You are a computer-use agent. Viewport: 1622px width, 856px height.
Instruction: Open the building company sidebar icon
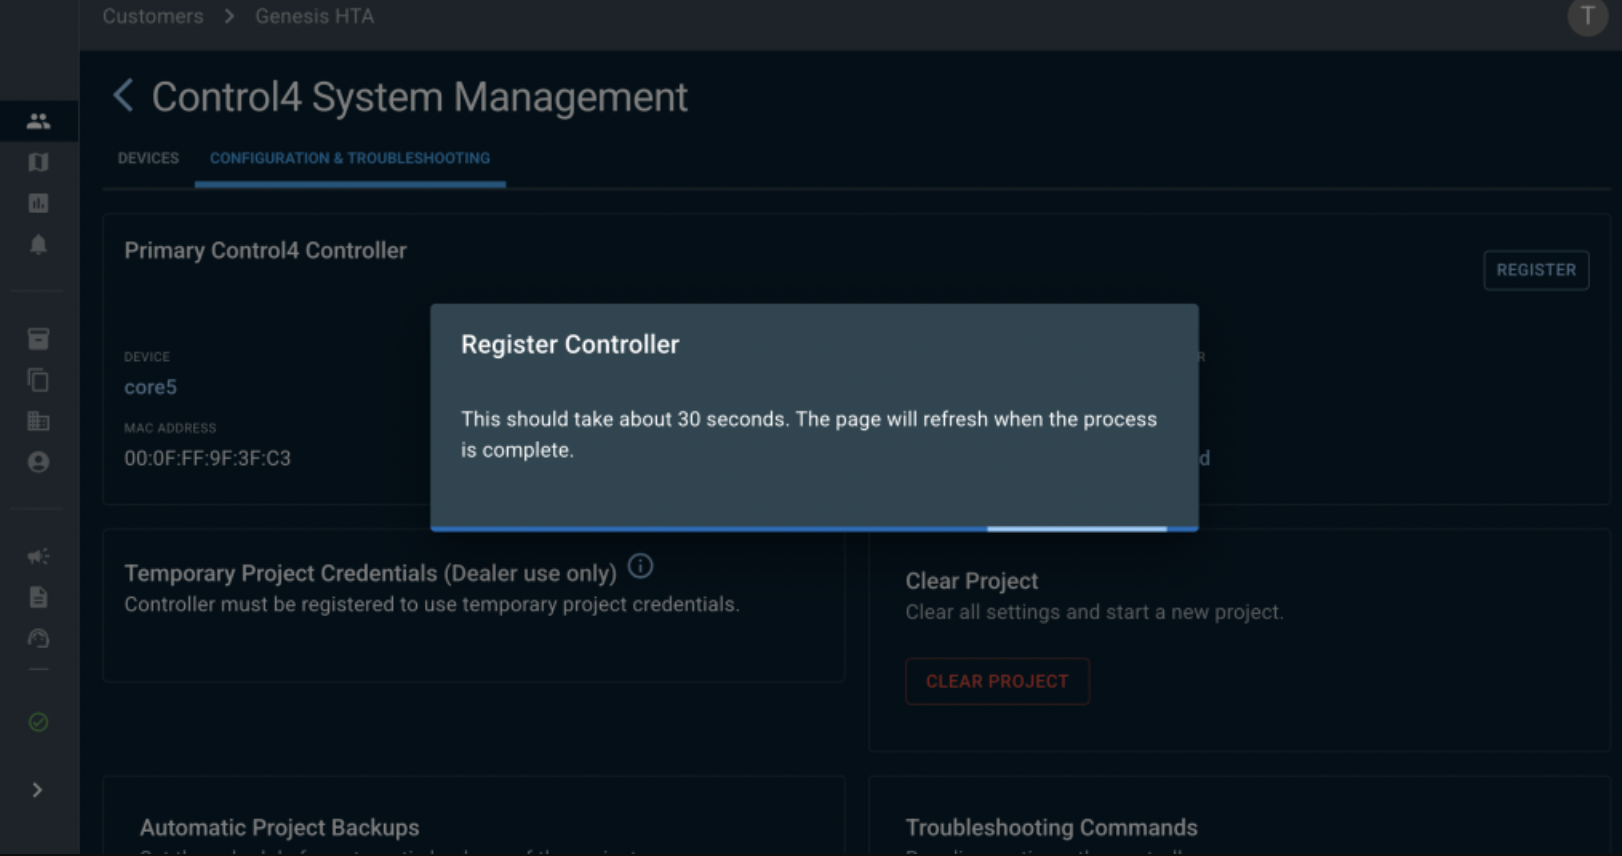(38, 421)
